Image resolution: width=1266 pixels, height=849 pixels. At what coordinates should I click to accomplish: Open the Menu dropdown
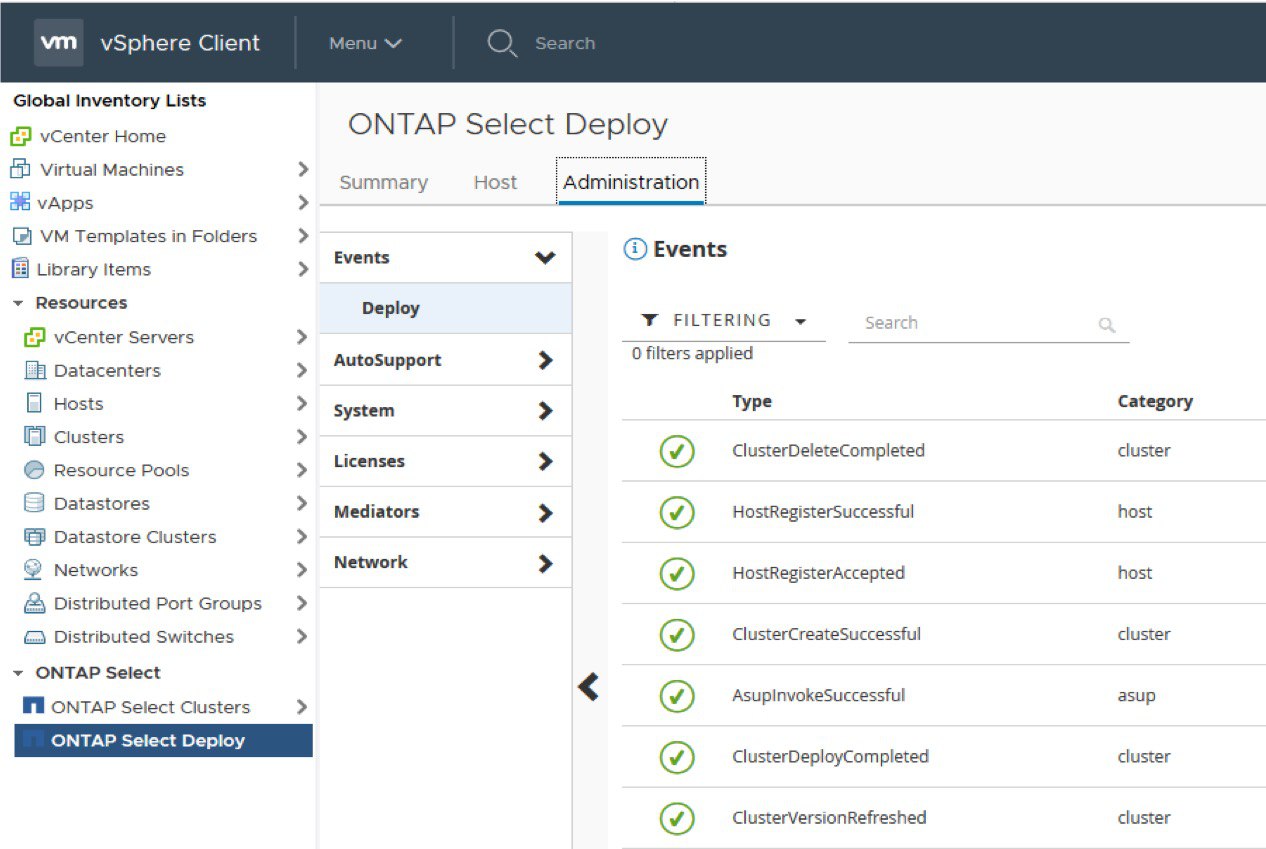coord(366,43)
